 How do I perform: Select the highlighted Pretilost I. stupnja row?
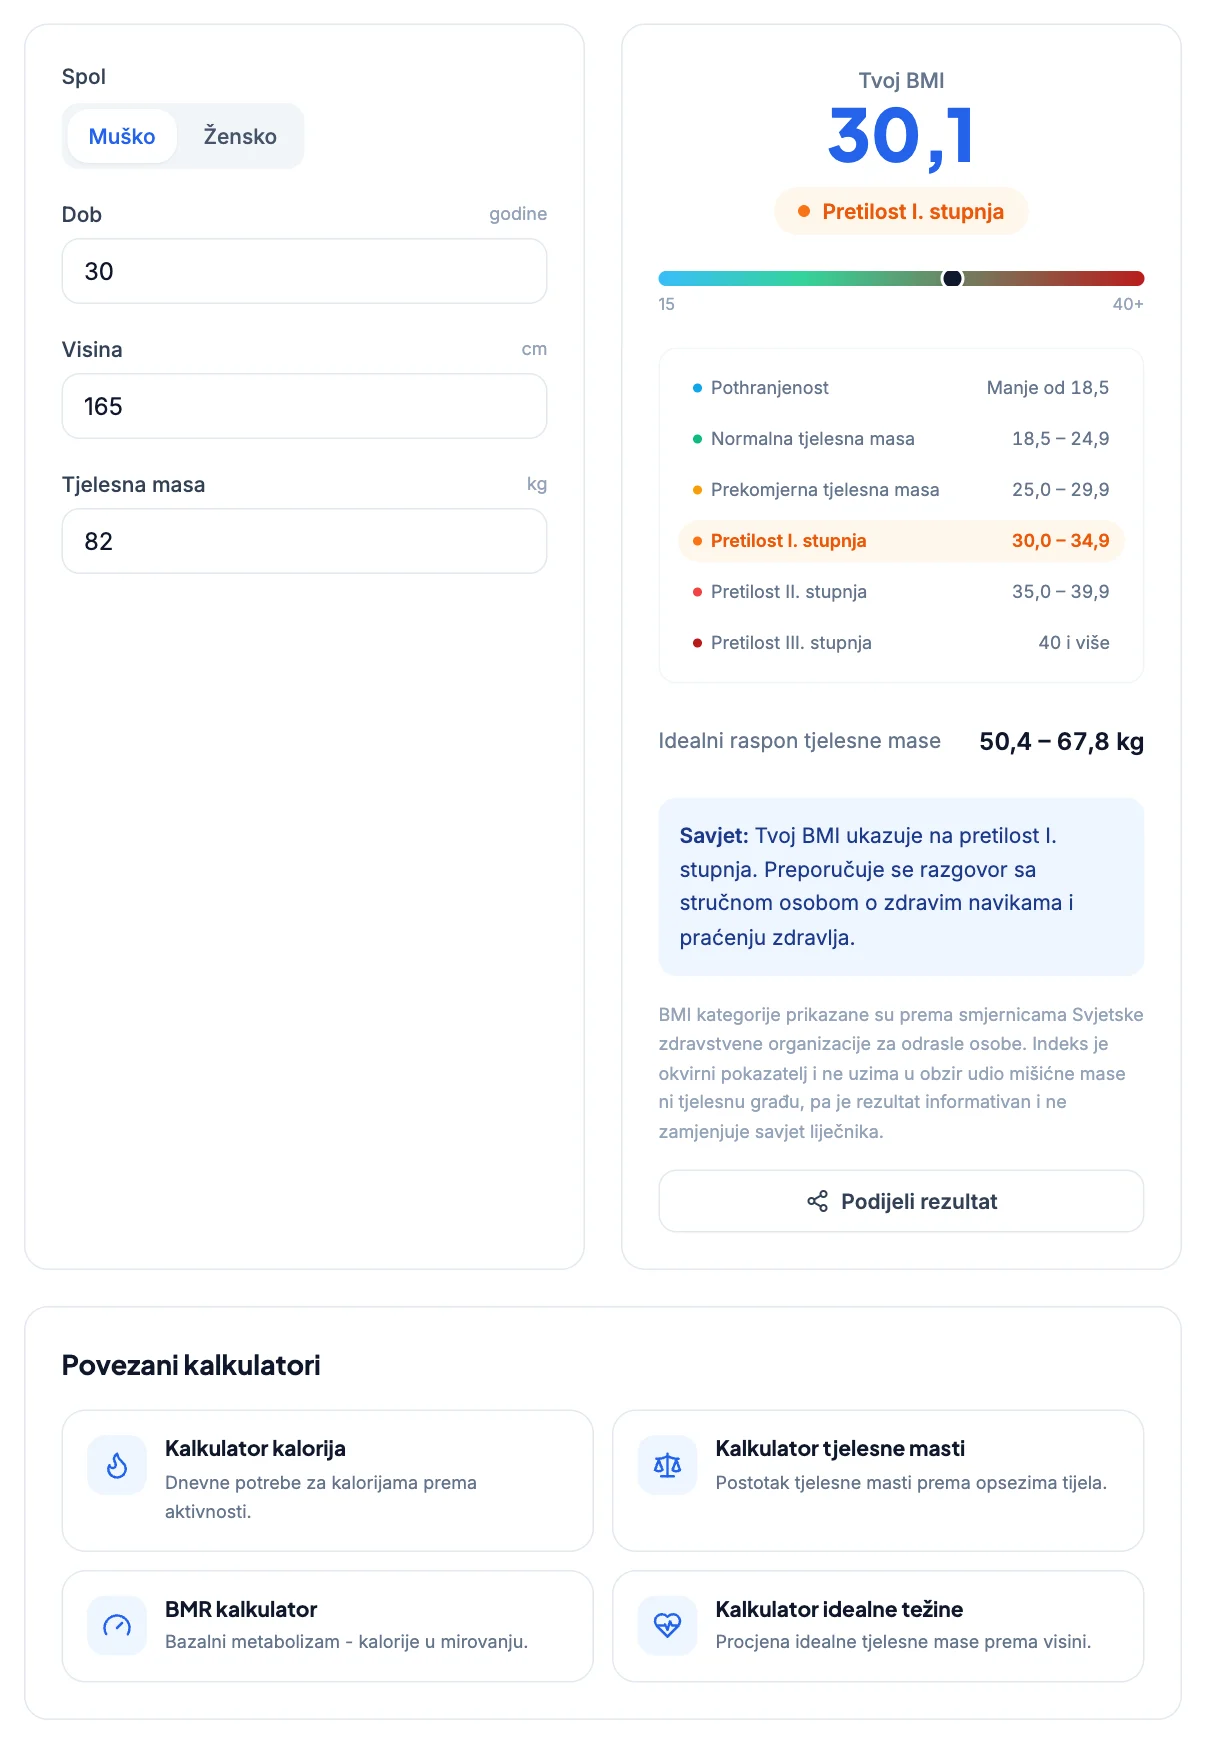point(901,541)
